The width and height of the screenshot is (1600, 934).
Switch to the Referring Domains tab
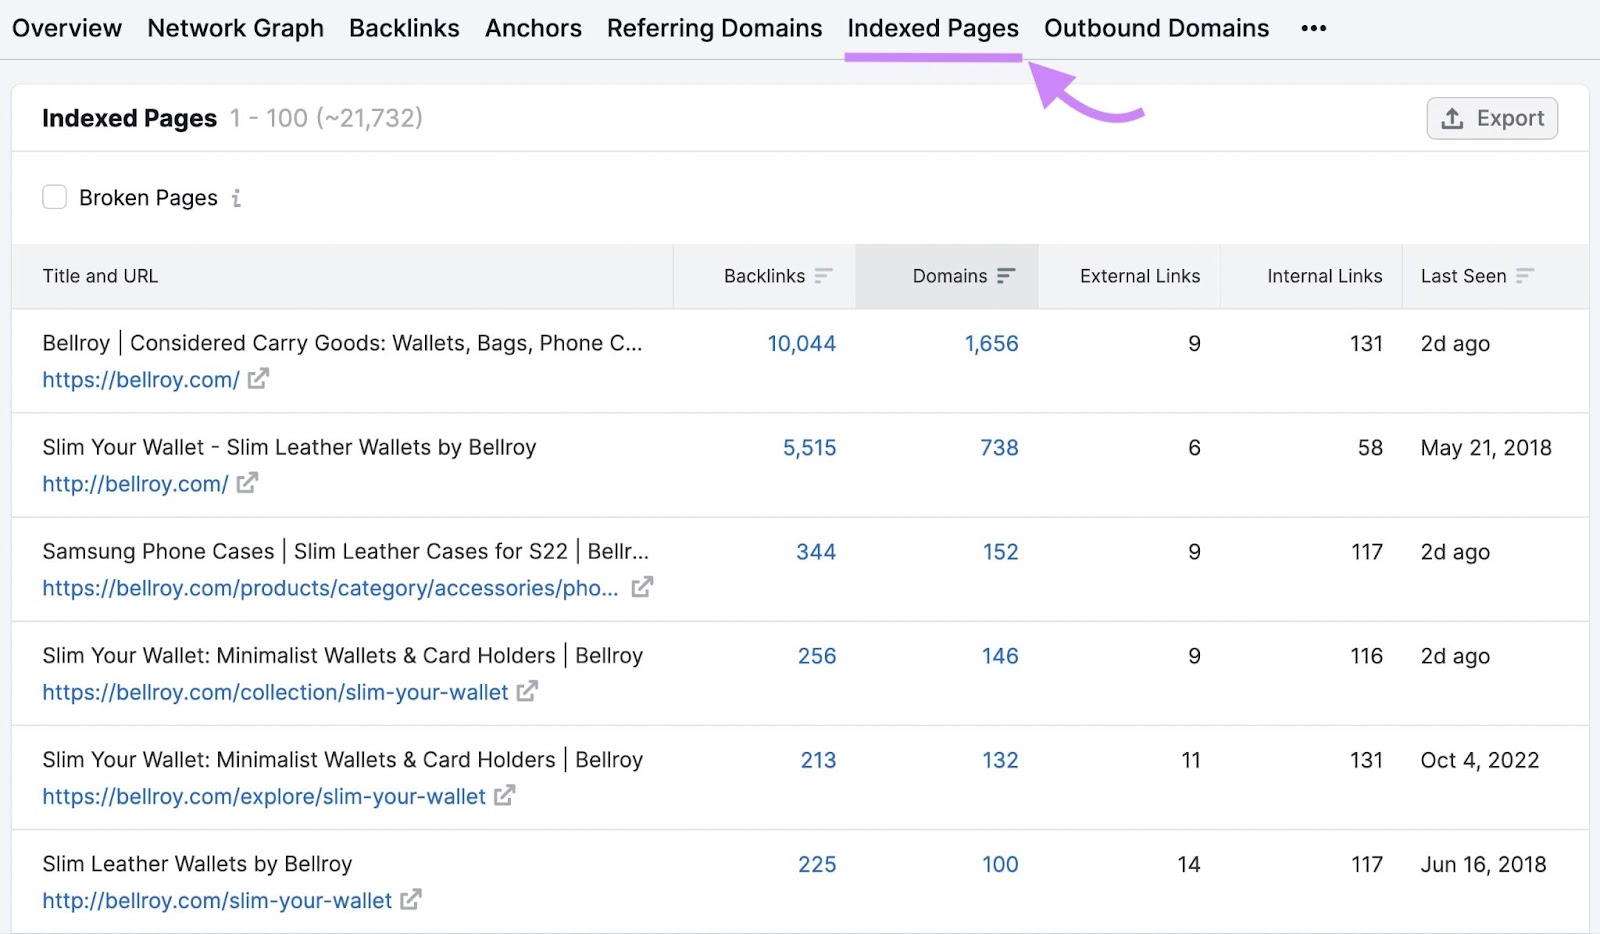(714, 28)
